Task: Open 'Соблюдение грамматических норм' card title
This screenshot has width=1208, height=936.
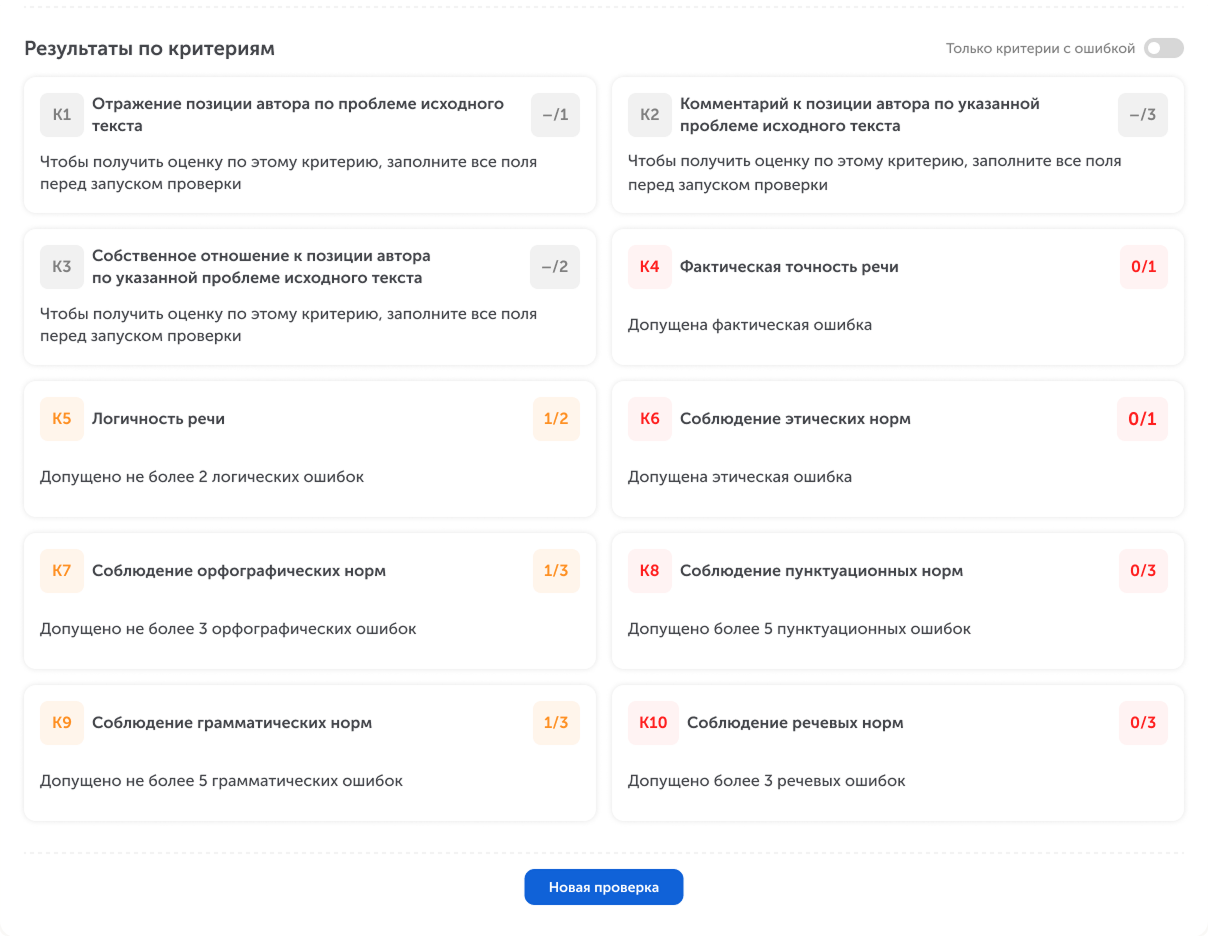Action: tap(232, 723)
